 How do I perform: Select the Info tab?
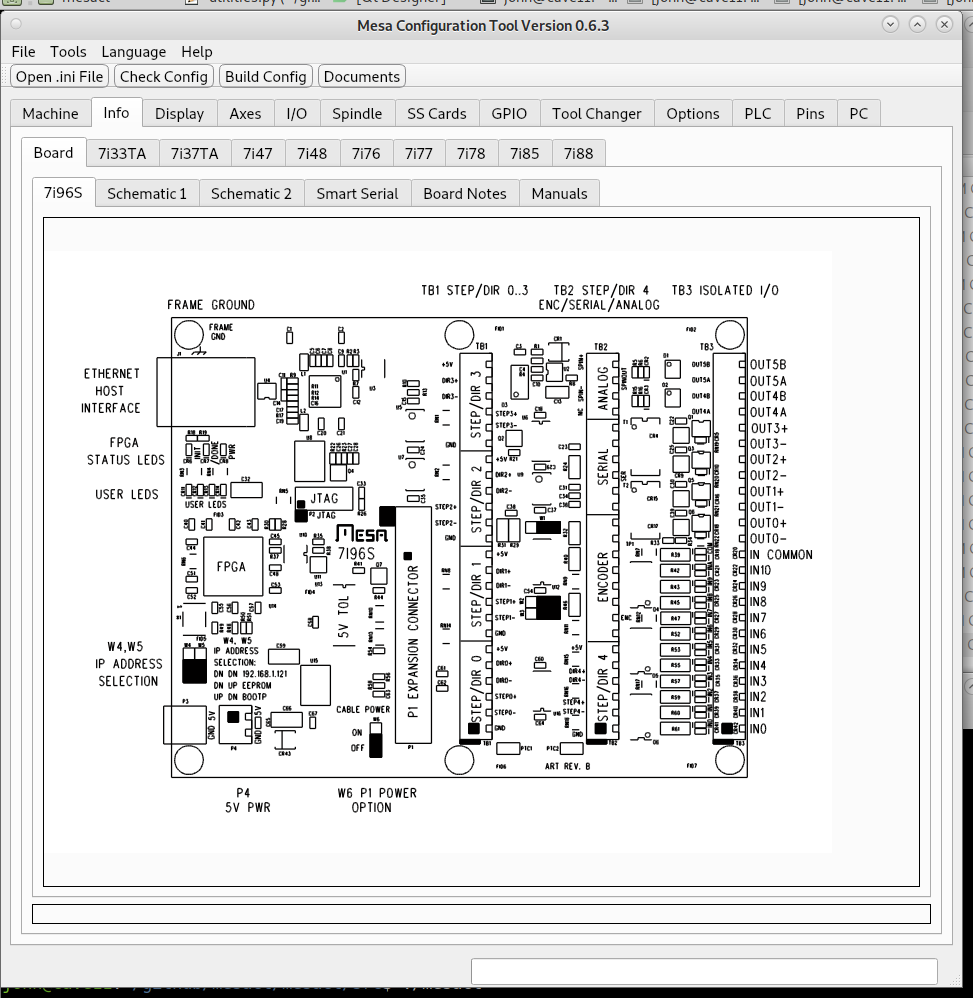[x=116, y=113]
